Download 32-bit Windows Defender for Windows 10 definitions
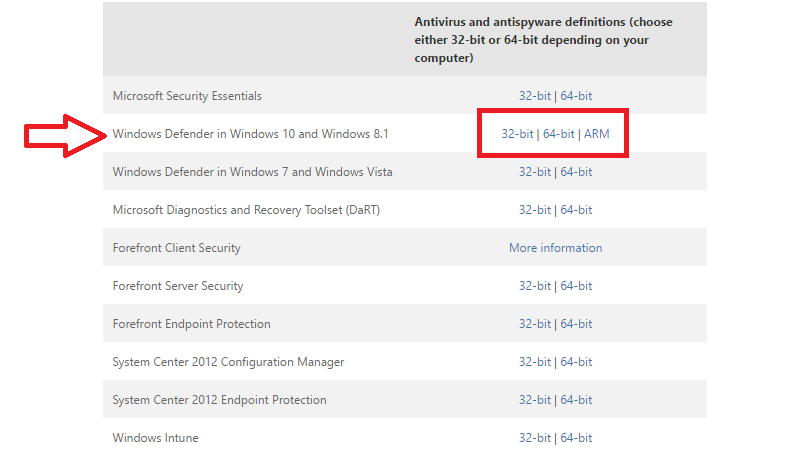 [517, 134]
